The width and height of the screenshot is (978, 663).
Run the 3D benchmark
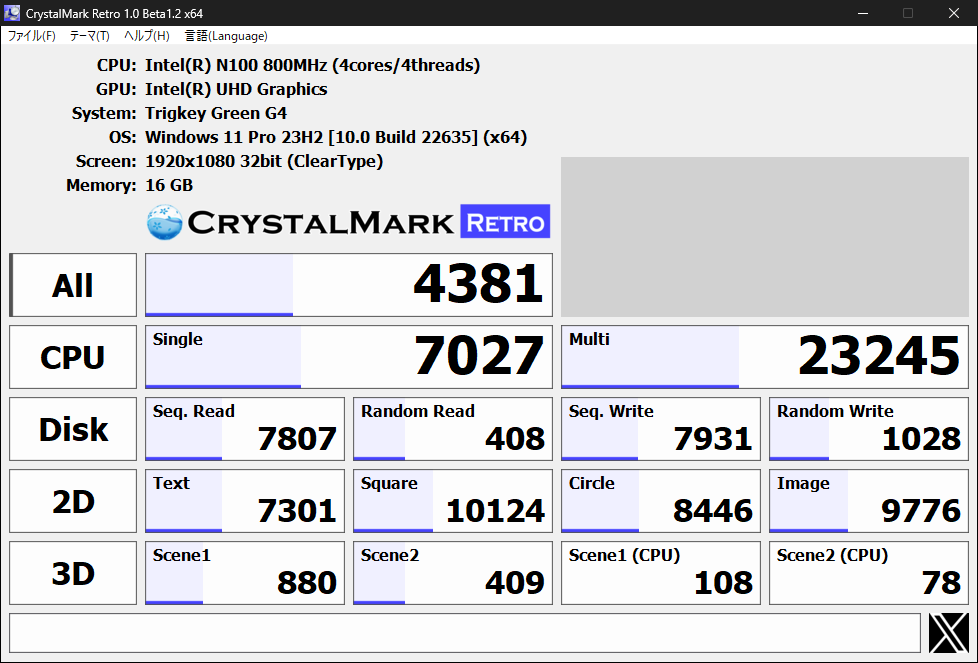(x=73, y=573)
